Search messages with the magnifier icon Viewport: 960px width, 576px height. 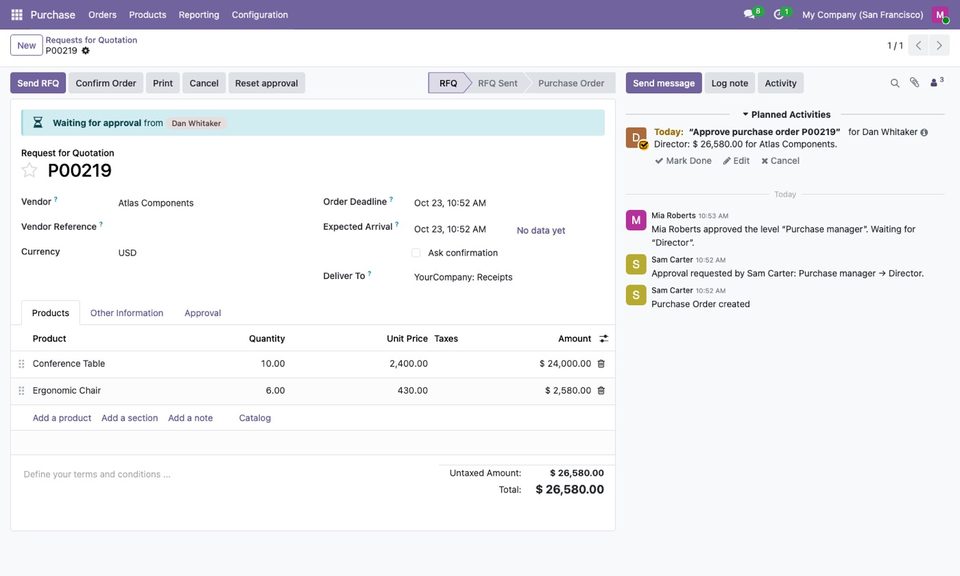click(894, 83)
